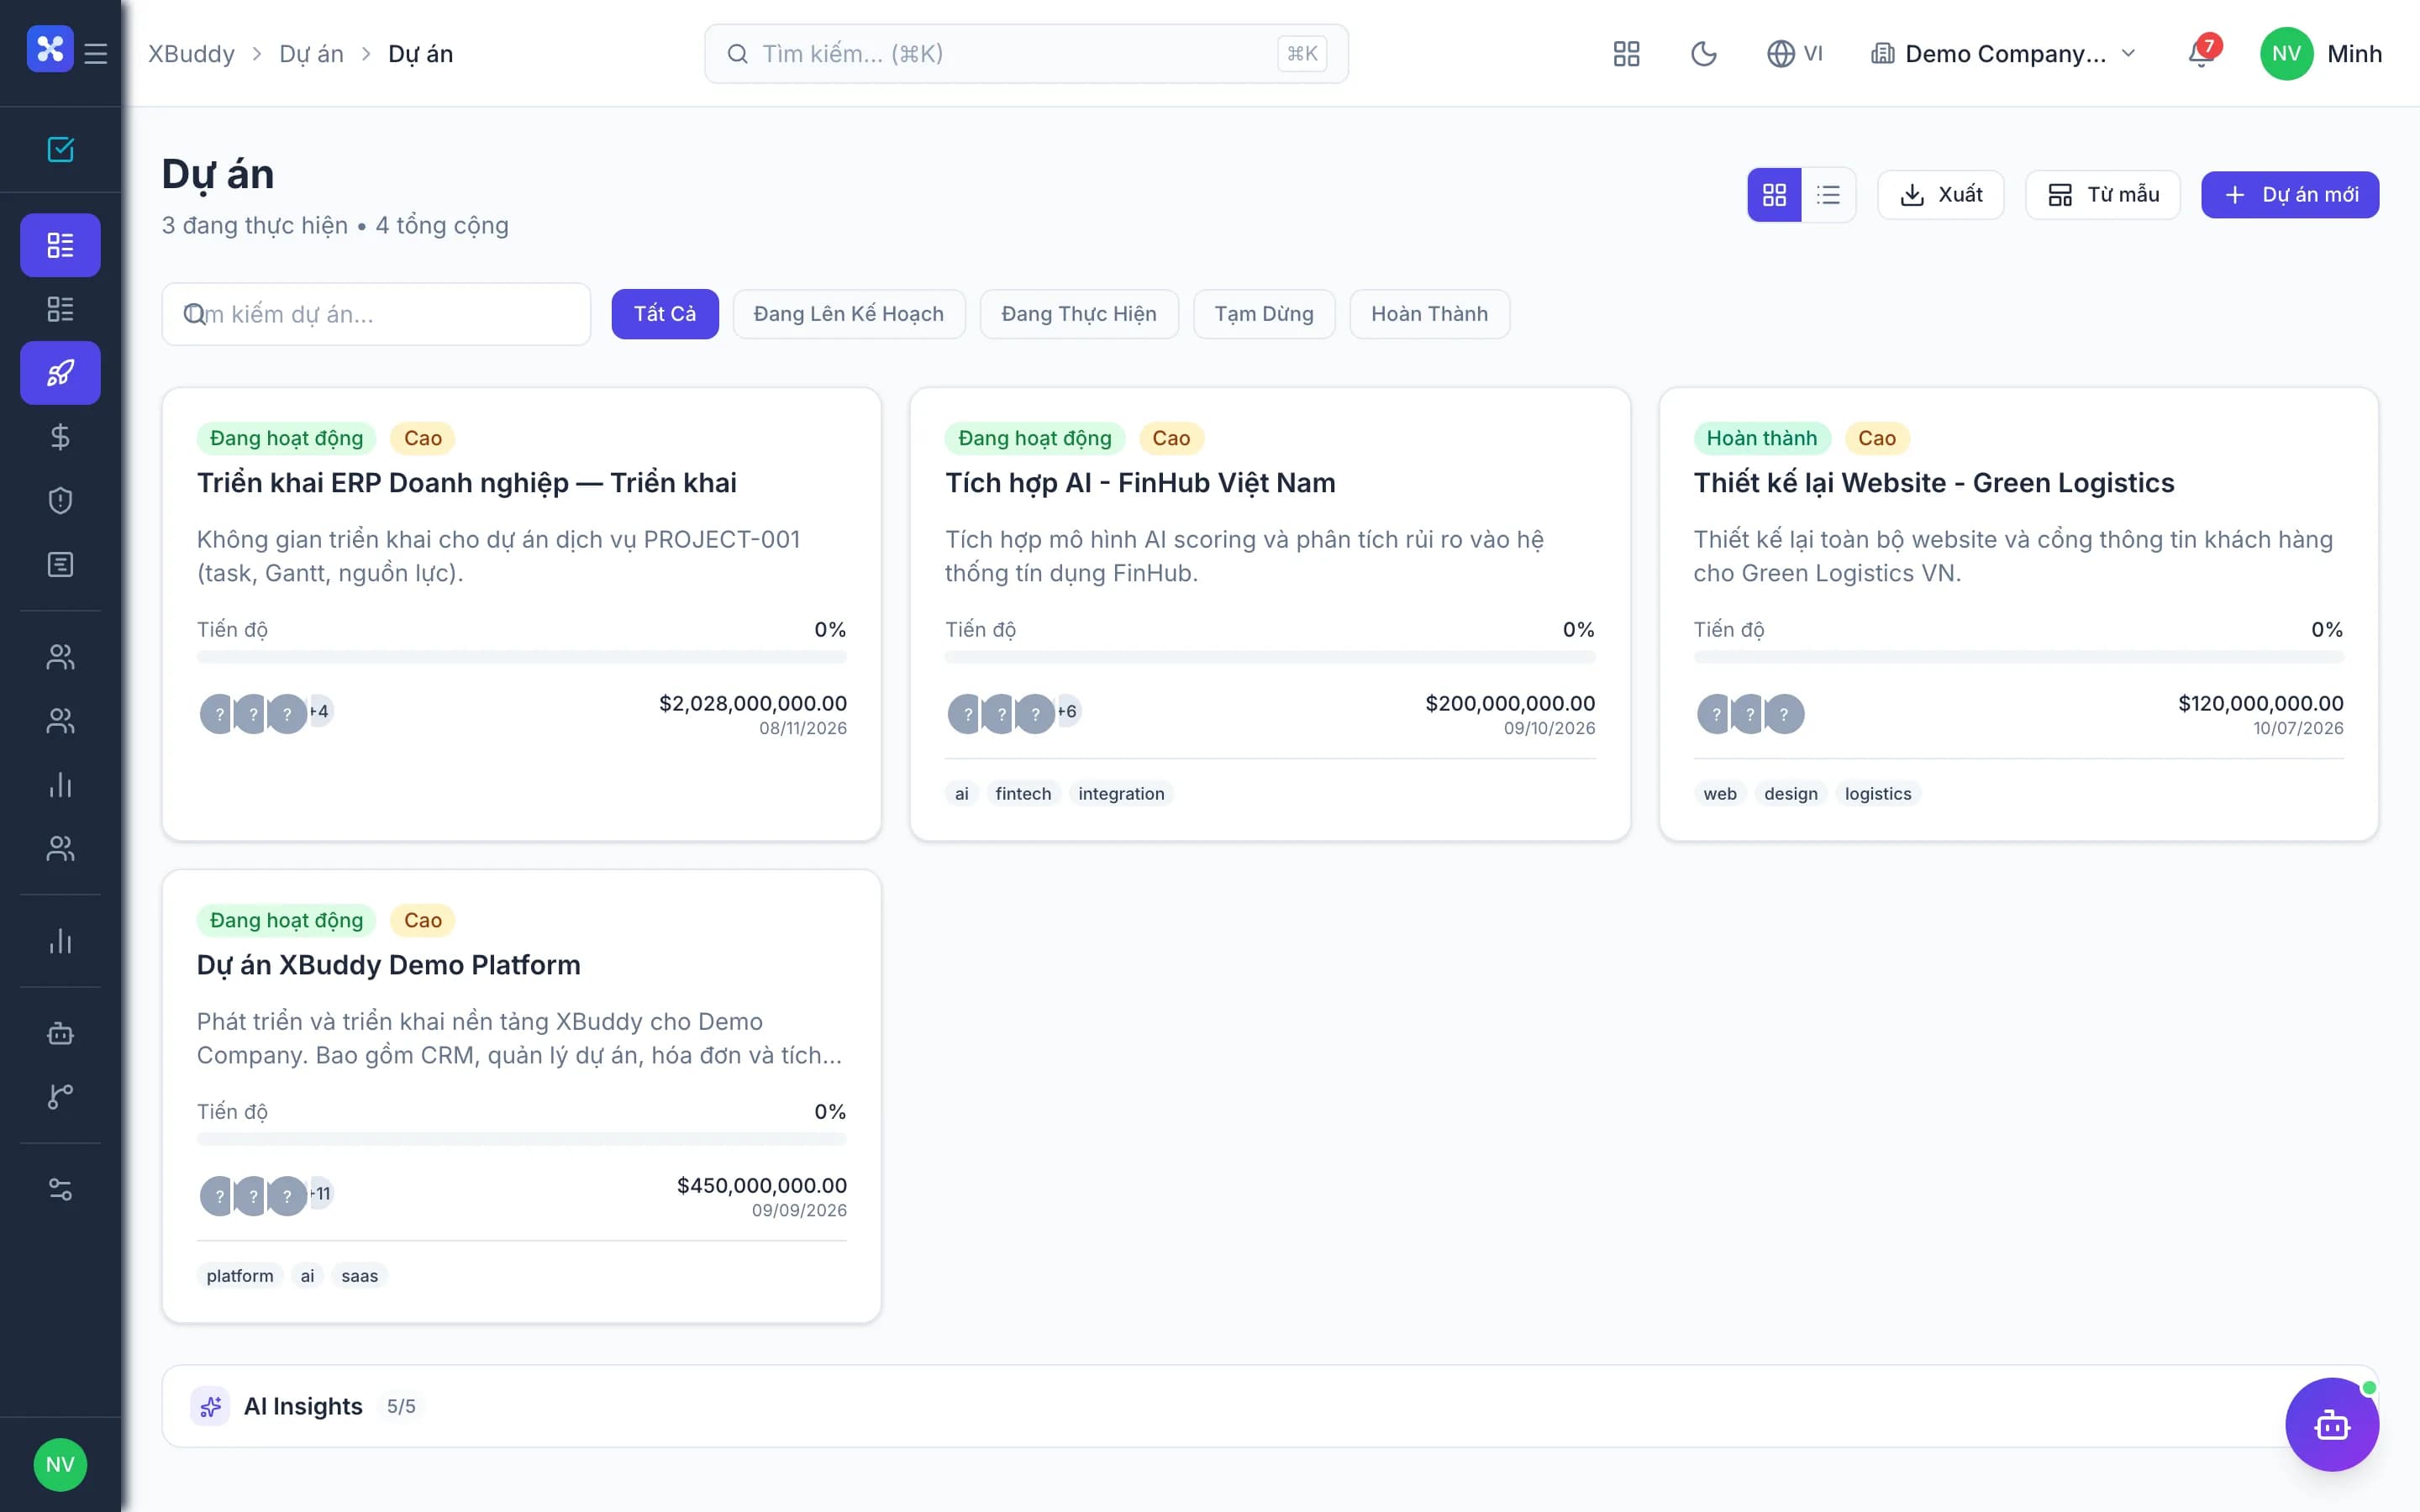Go to XBuddy breadcrumb home
Image resolution: width=2420 pixels, height=1512 pixels.
tap(191, 54)
